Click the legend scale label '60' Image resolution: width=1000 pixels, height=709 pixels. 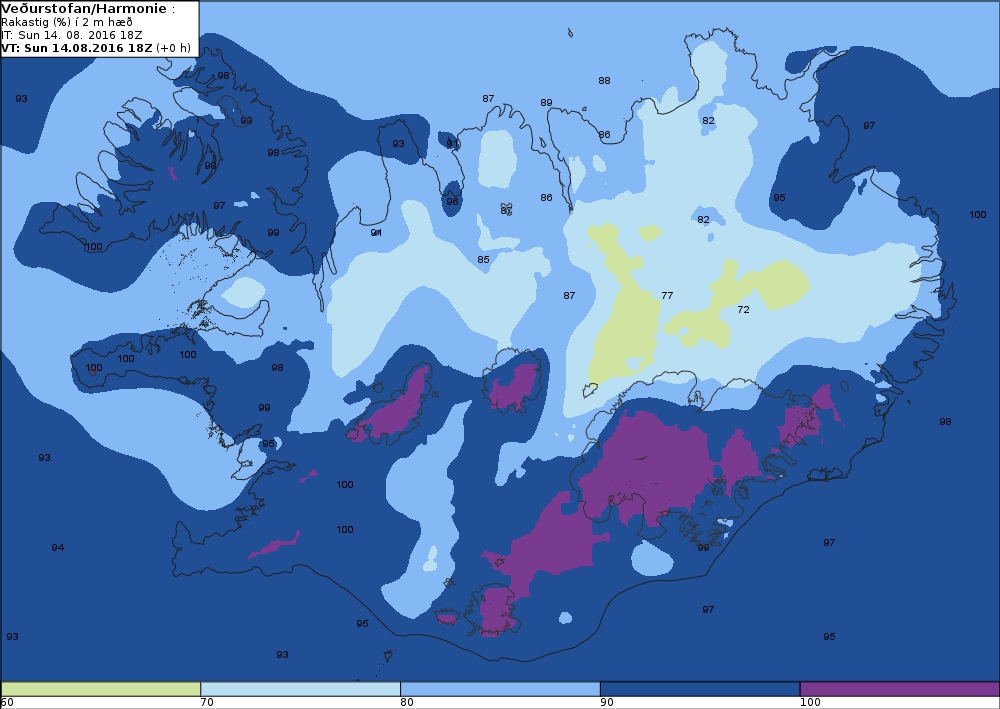click(7, 702)
